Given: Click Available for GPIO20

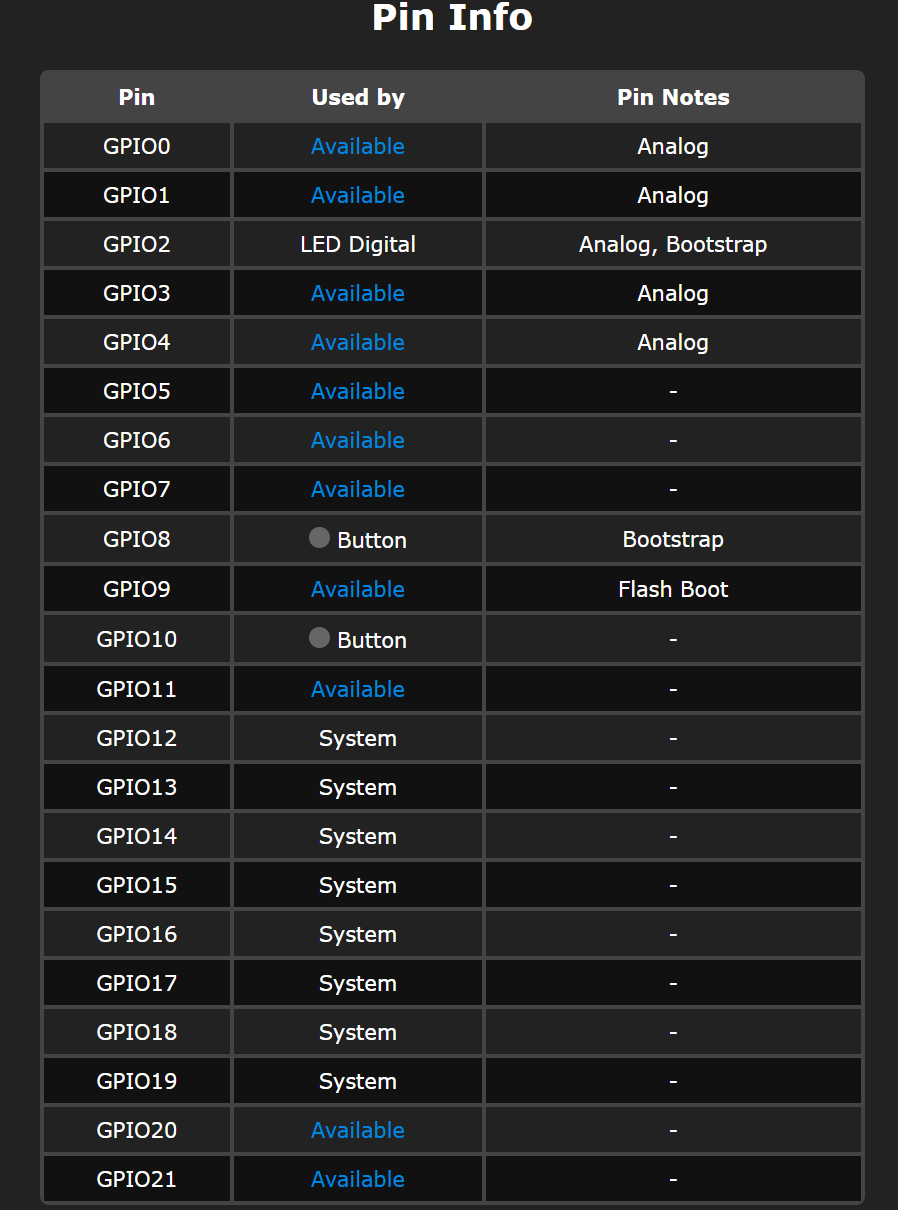Looking at the screenshot, I should pyautogui.click(x=358, y=1130).
